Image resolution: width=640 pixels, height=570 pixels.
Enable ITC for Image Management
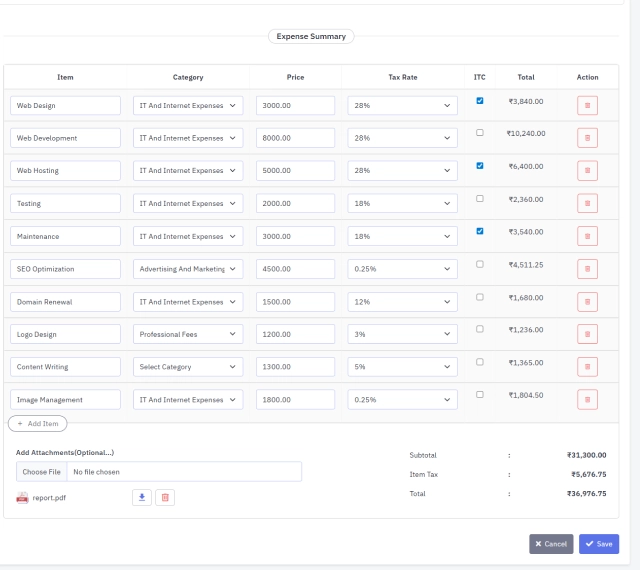click(x=480, y=394)
